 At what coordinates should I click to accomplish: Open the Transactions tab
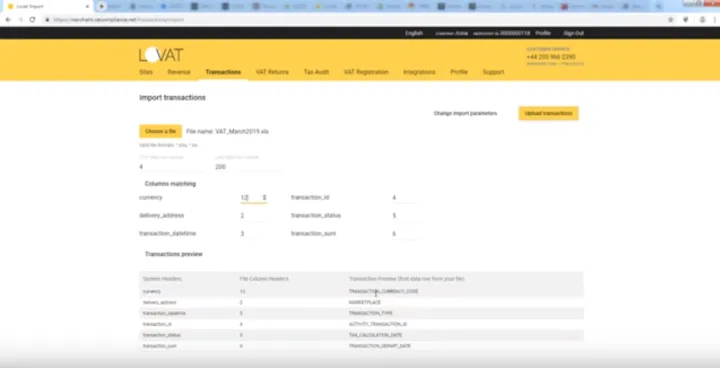pos(223,72)
